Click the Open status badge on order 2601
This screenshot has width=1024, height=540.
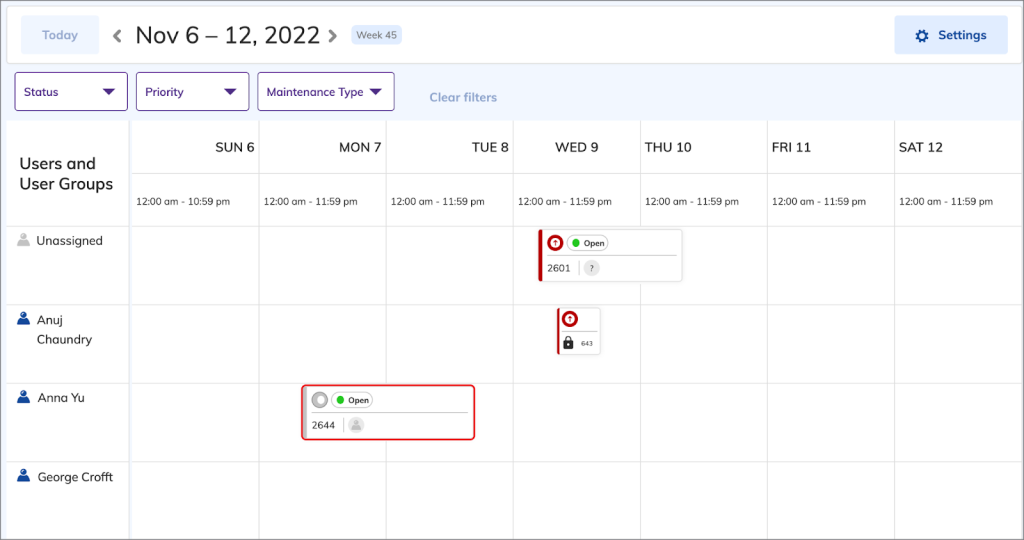(588, 243)
